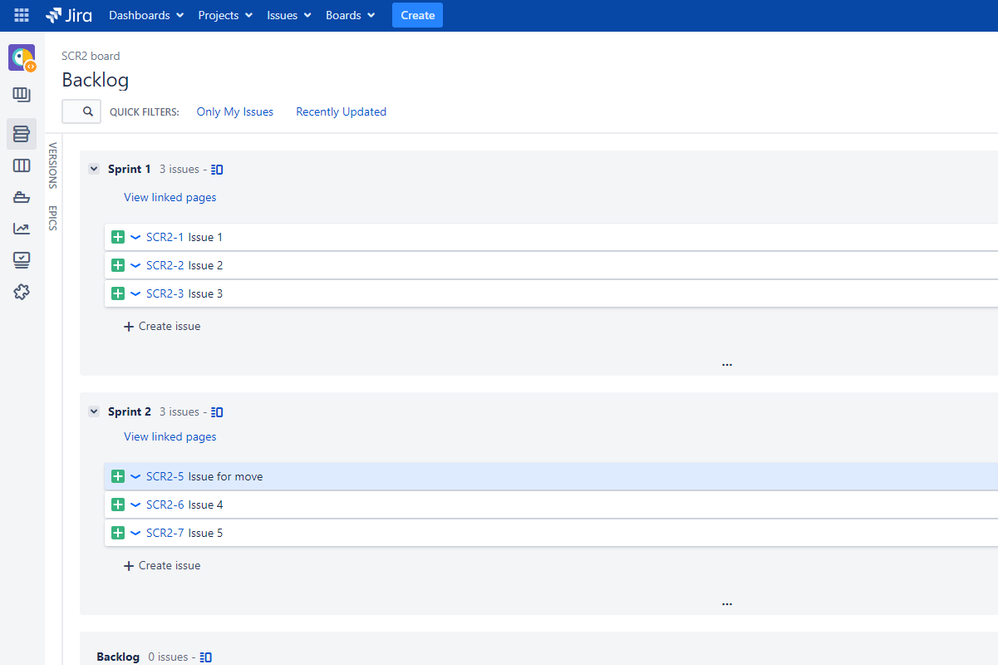Toggle the Only My Issues quick filter

(x=235, y=112)
